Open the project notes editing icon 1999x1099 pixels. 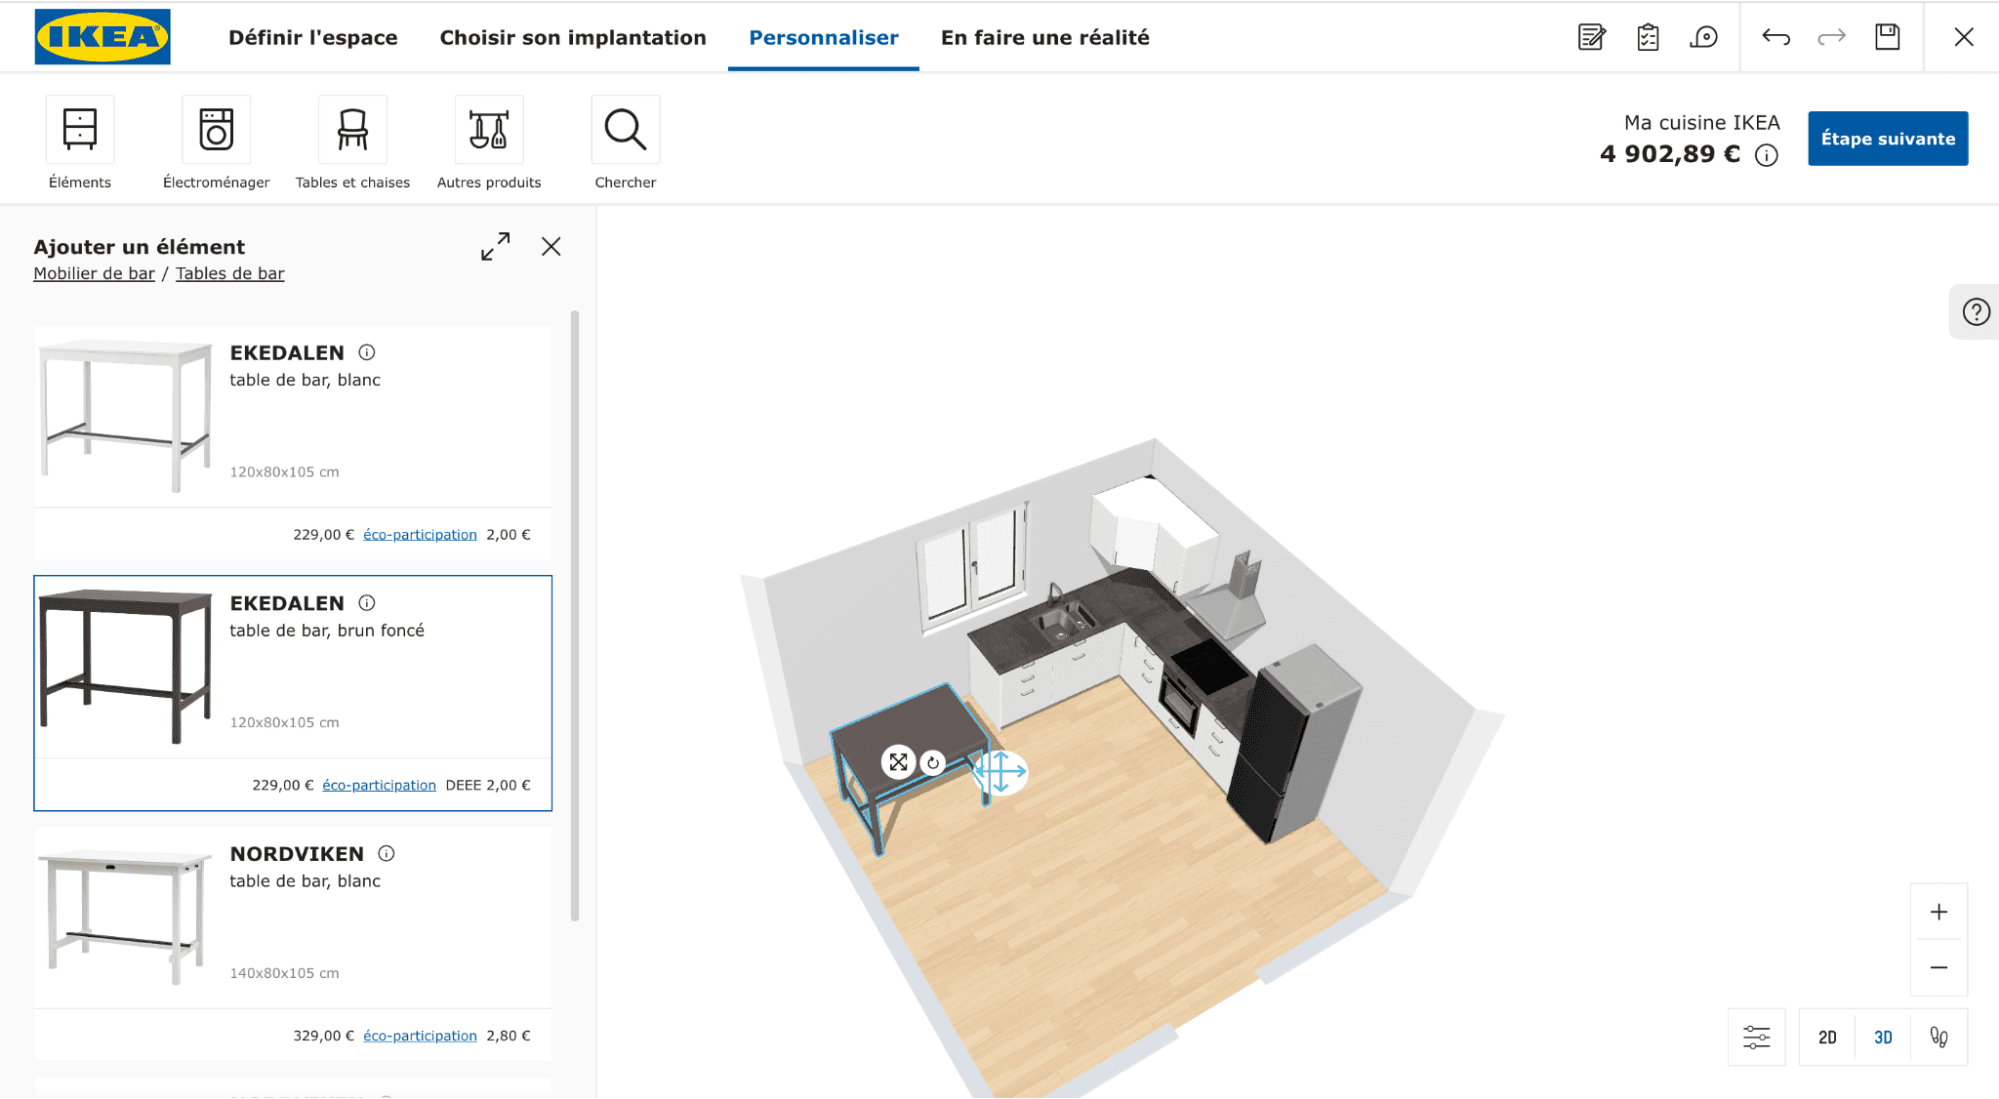1589,37
